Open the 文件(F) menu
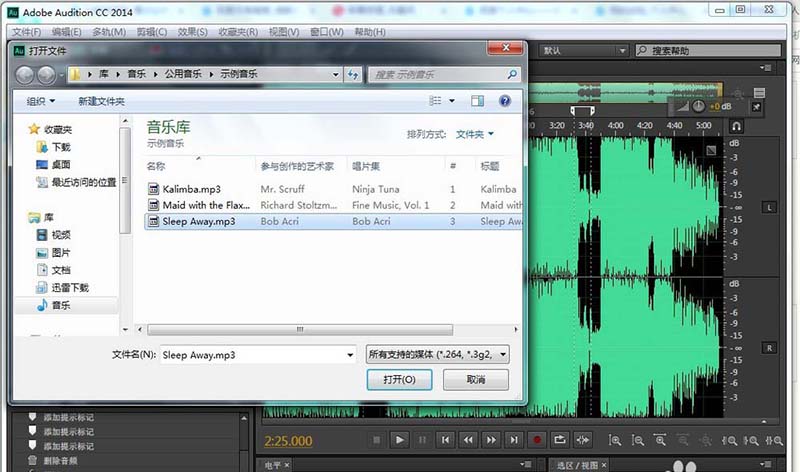This screenshot has width=800, height=472. (27, 32)
